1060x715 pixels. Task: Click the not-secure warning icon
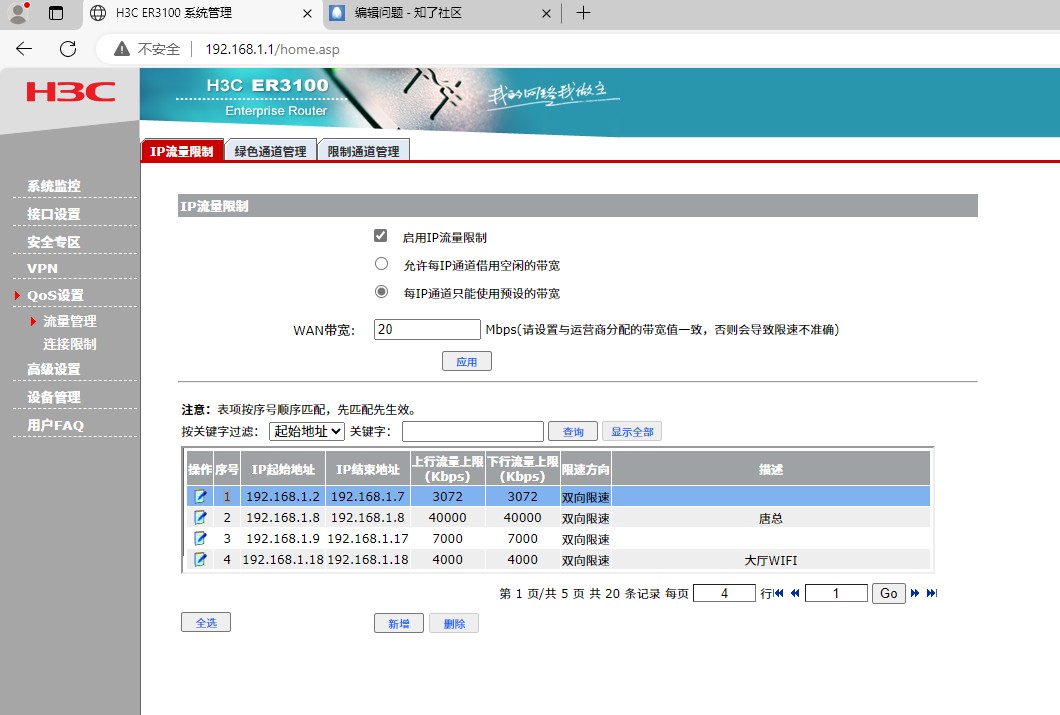point(122,49)
